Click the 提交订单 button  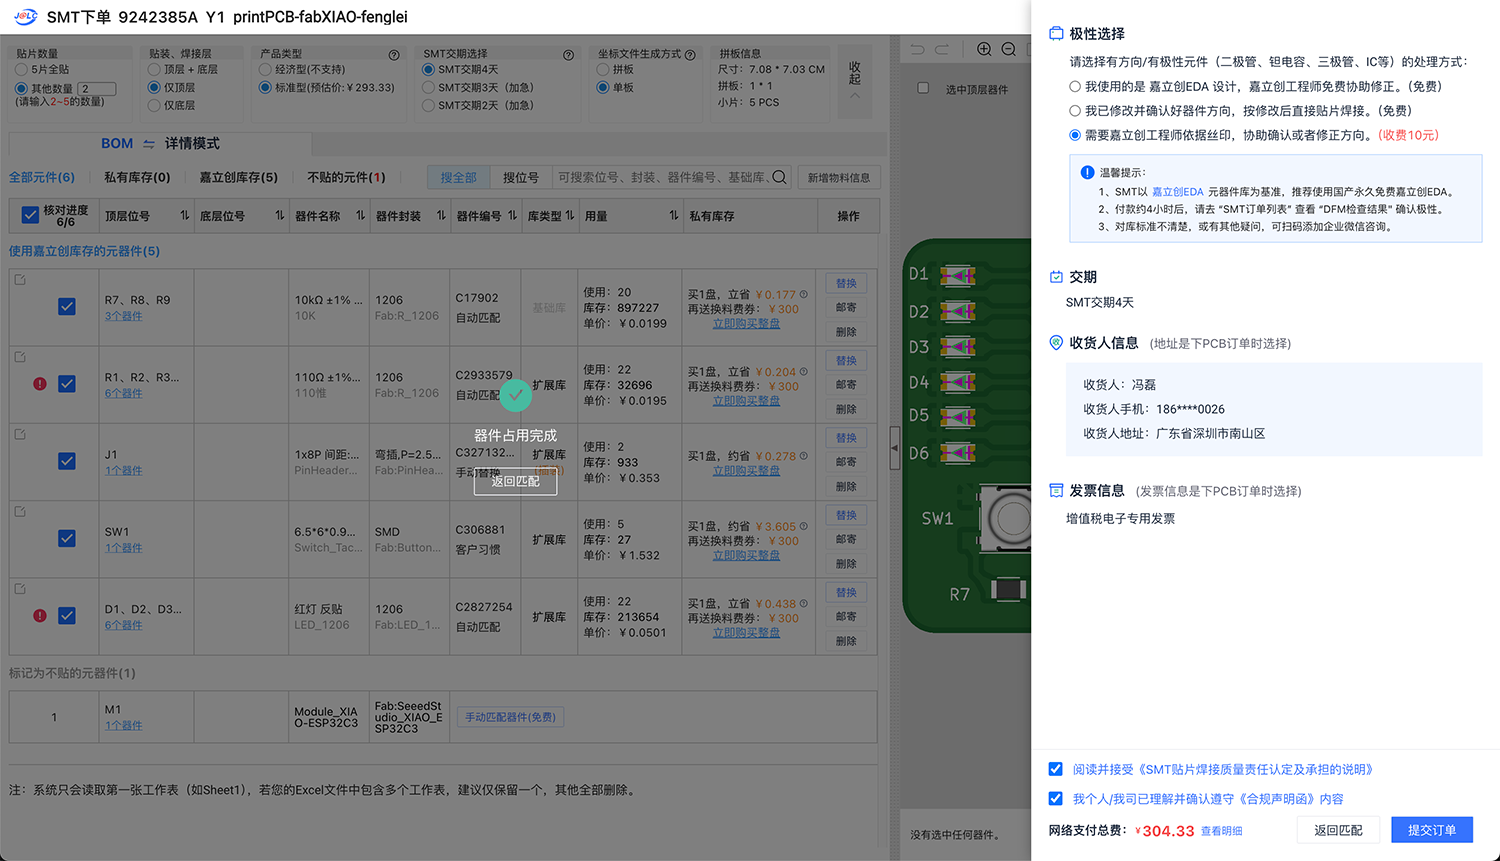1432,830
